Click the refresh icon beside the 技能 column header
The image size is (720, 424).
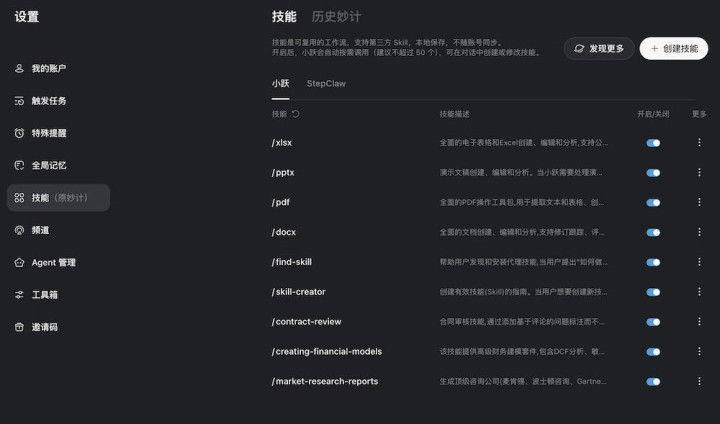[296, 113]
